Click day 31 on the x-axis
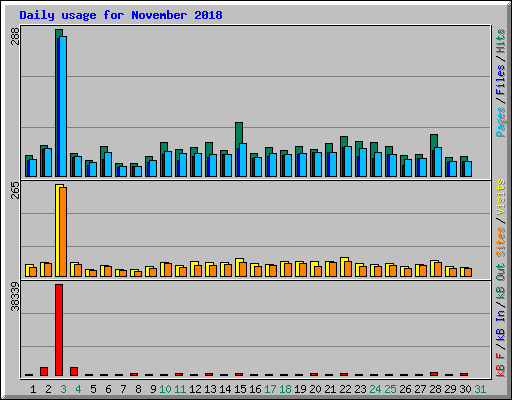Screen dimensions: 512x400 (x=480, y=389)
